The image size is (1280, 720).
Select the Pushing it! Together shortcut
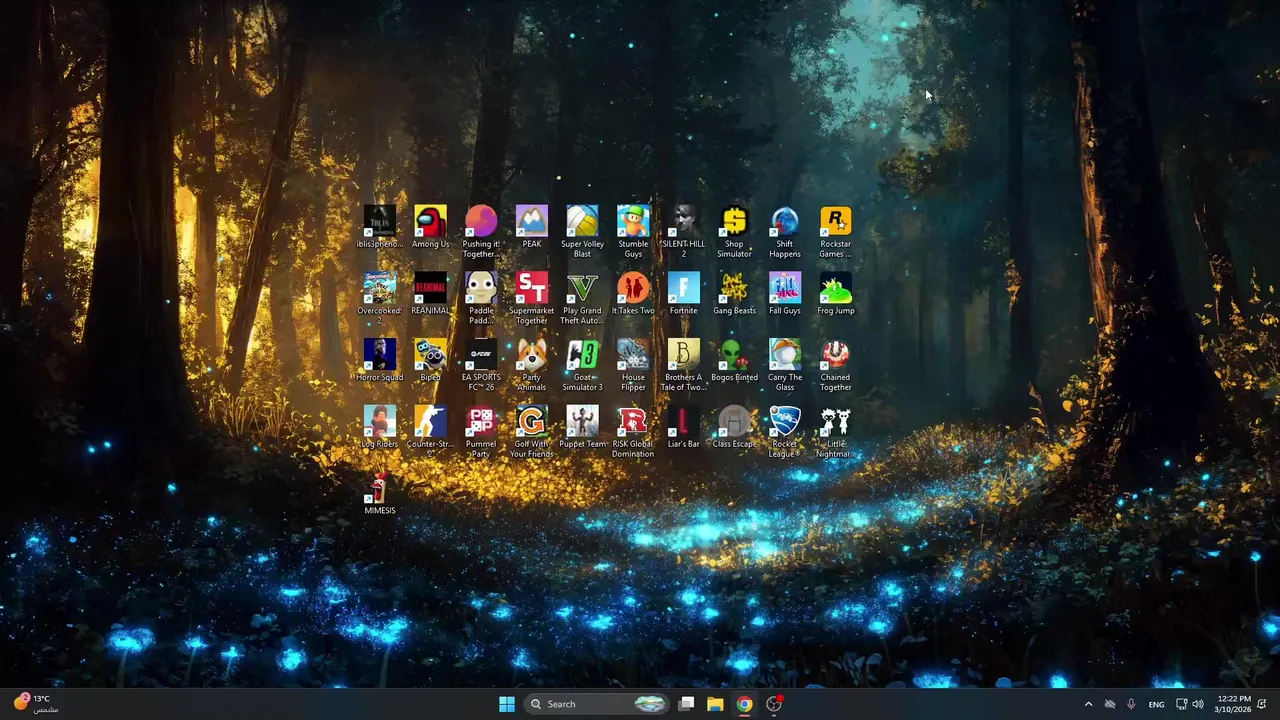[481, 232]
